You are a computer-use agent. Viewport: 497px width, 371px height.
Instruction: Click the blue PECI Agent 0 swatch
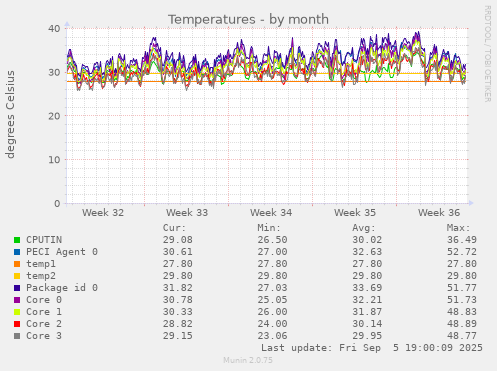tap(17, 252)
